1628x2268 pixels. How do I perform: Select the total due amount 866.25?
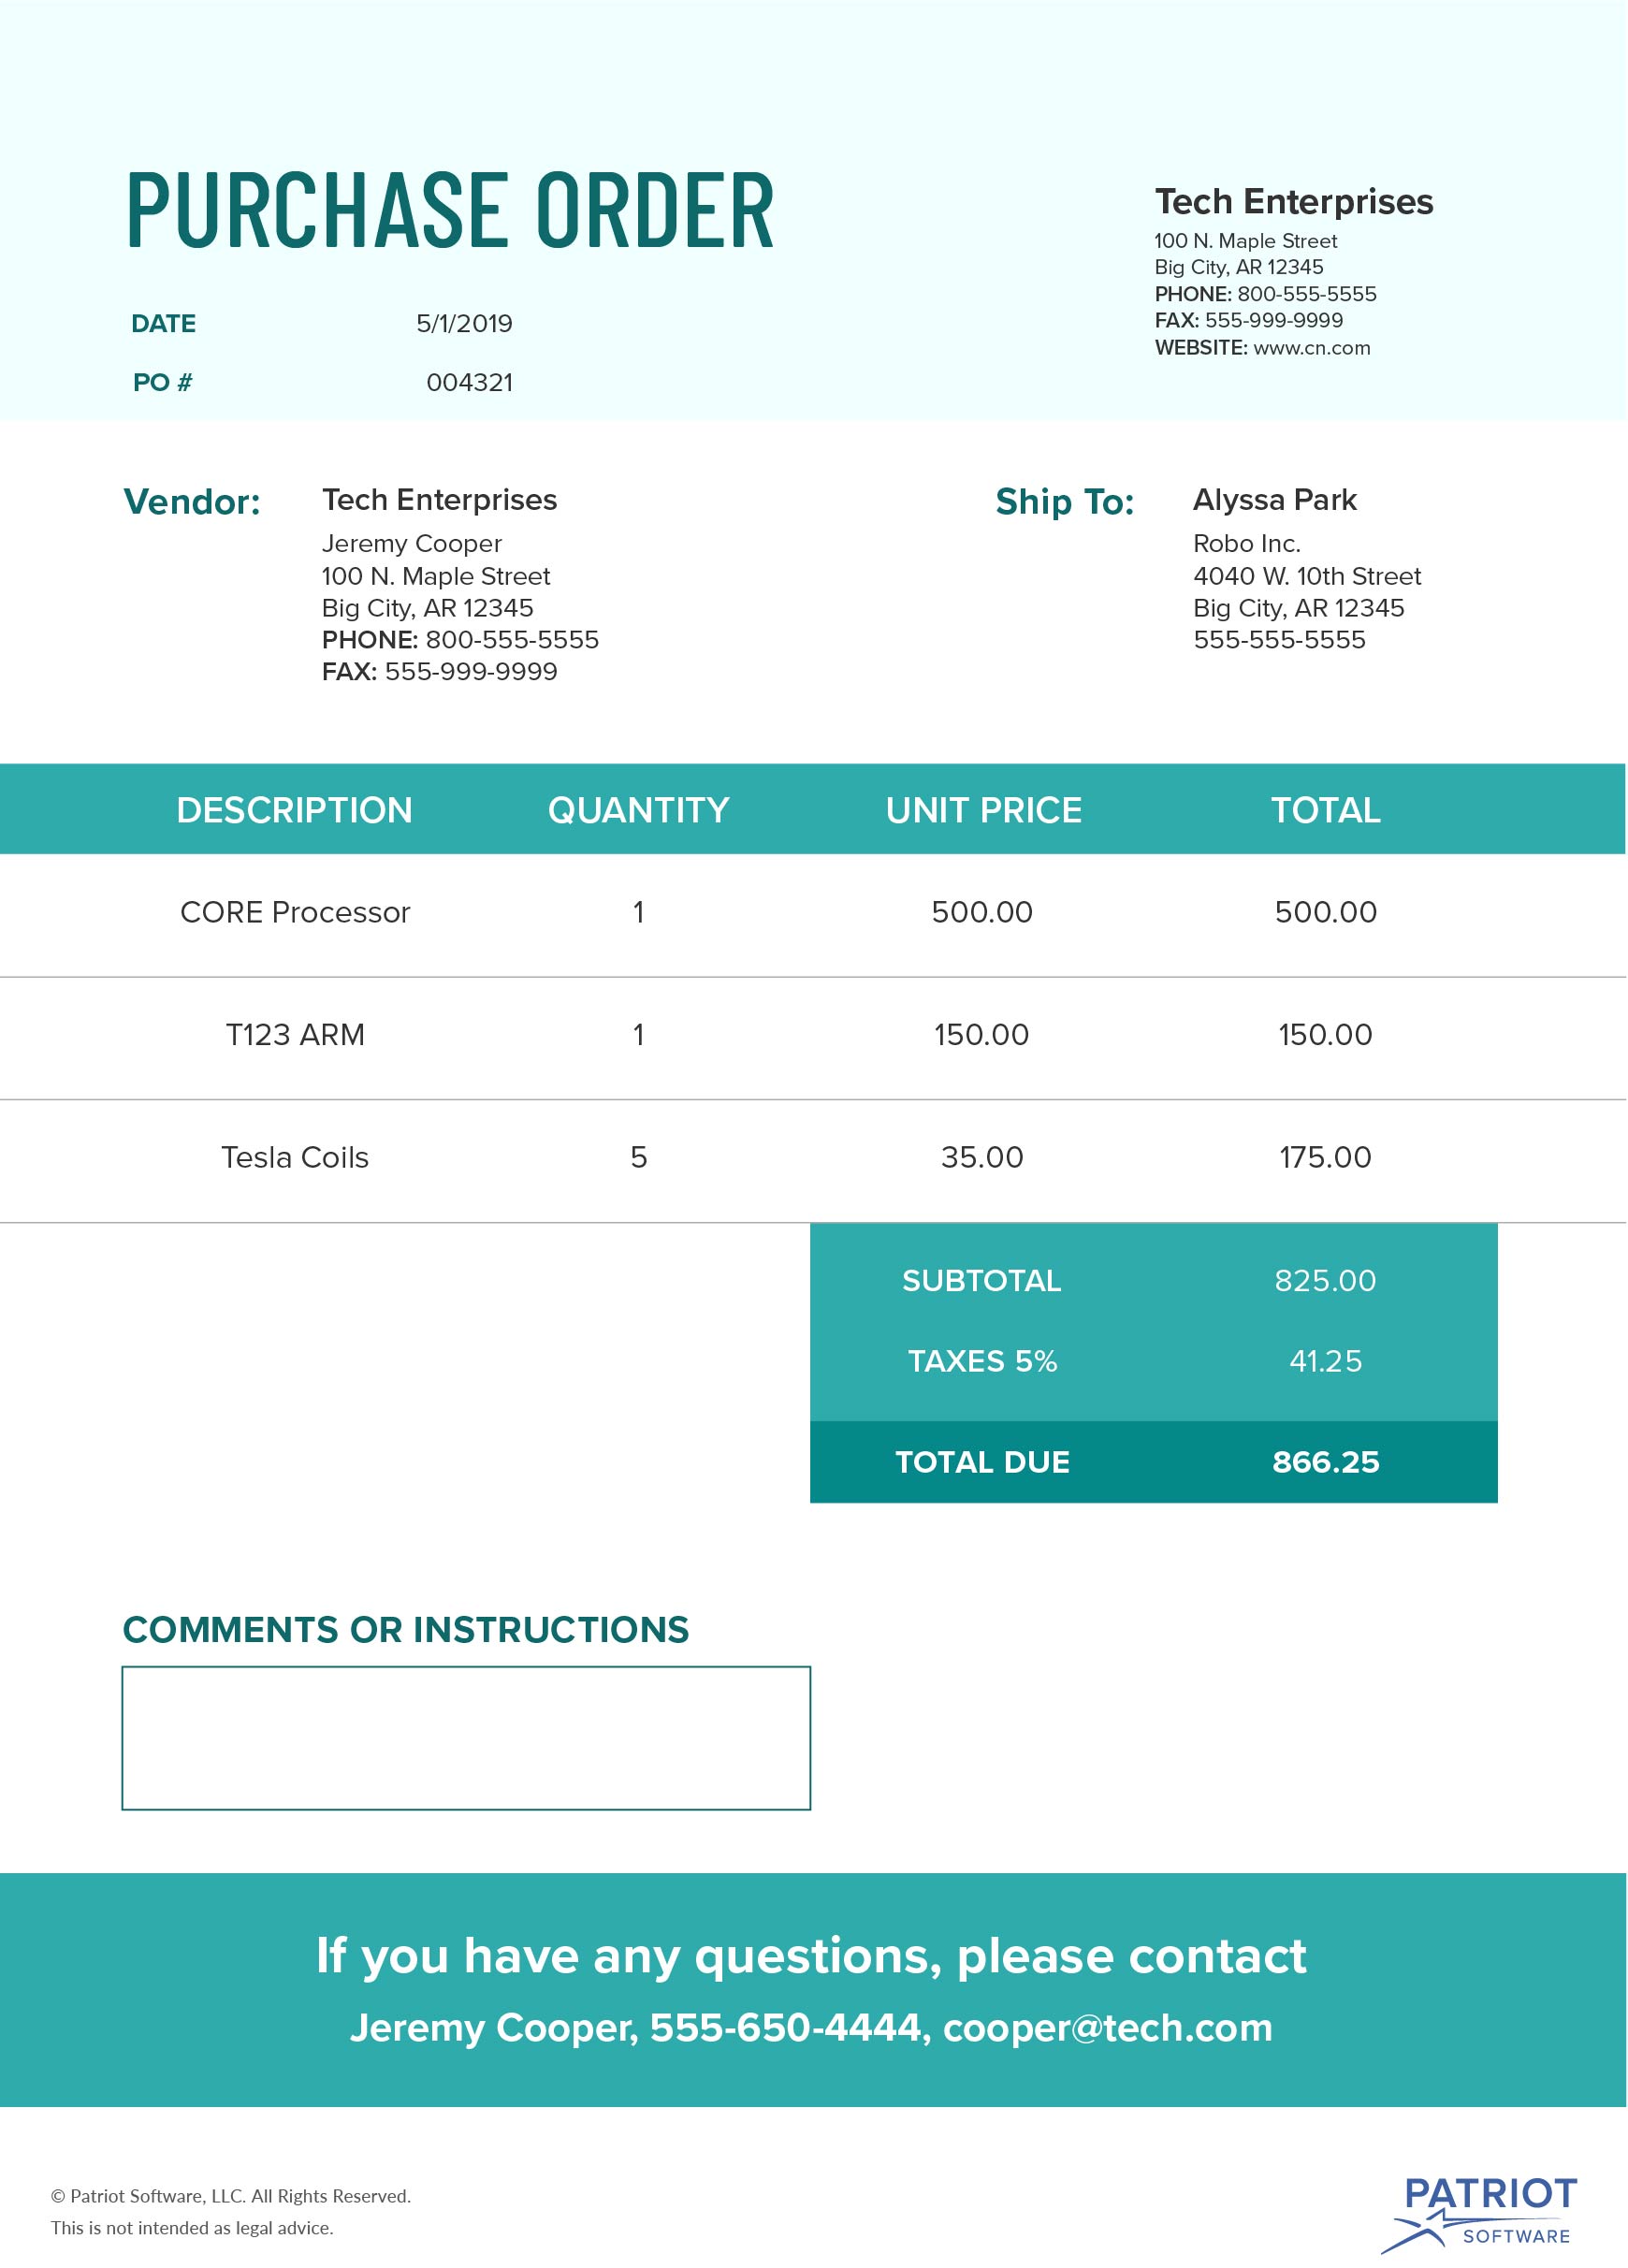point(1325,1462)
